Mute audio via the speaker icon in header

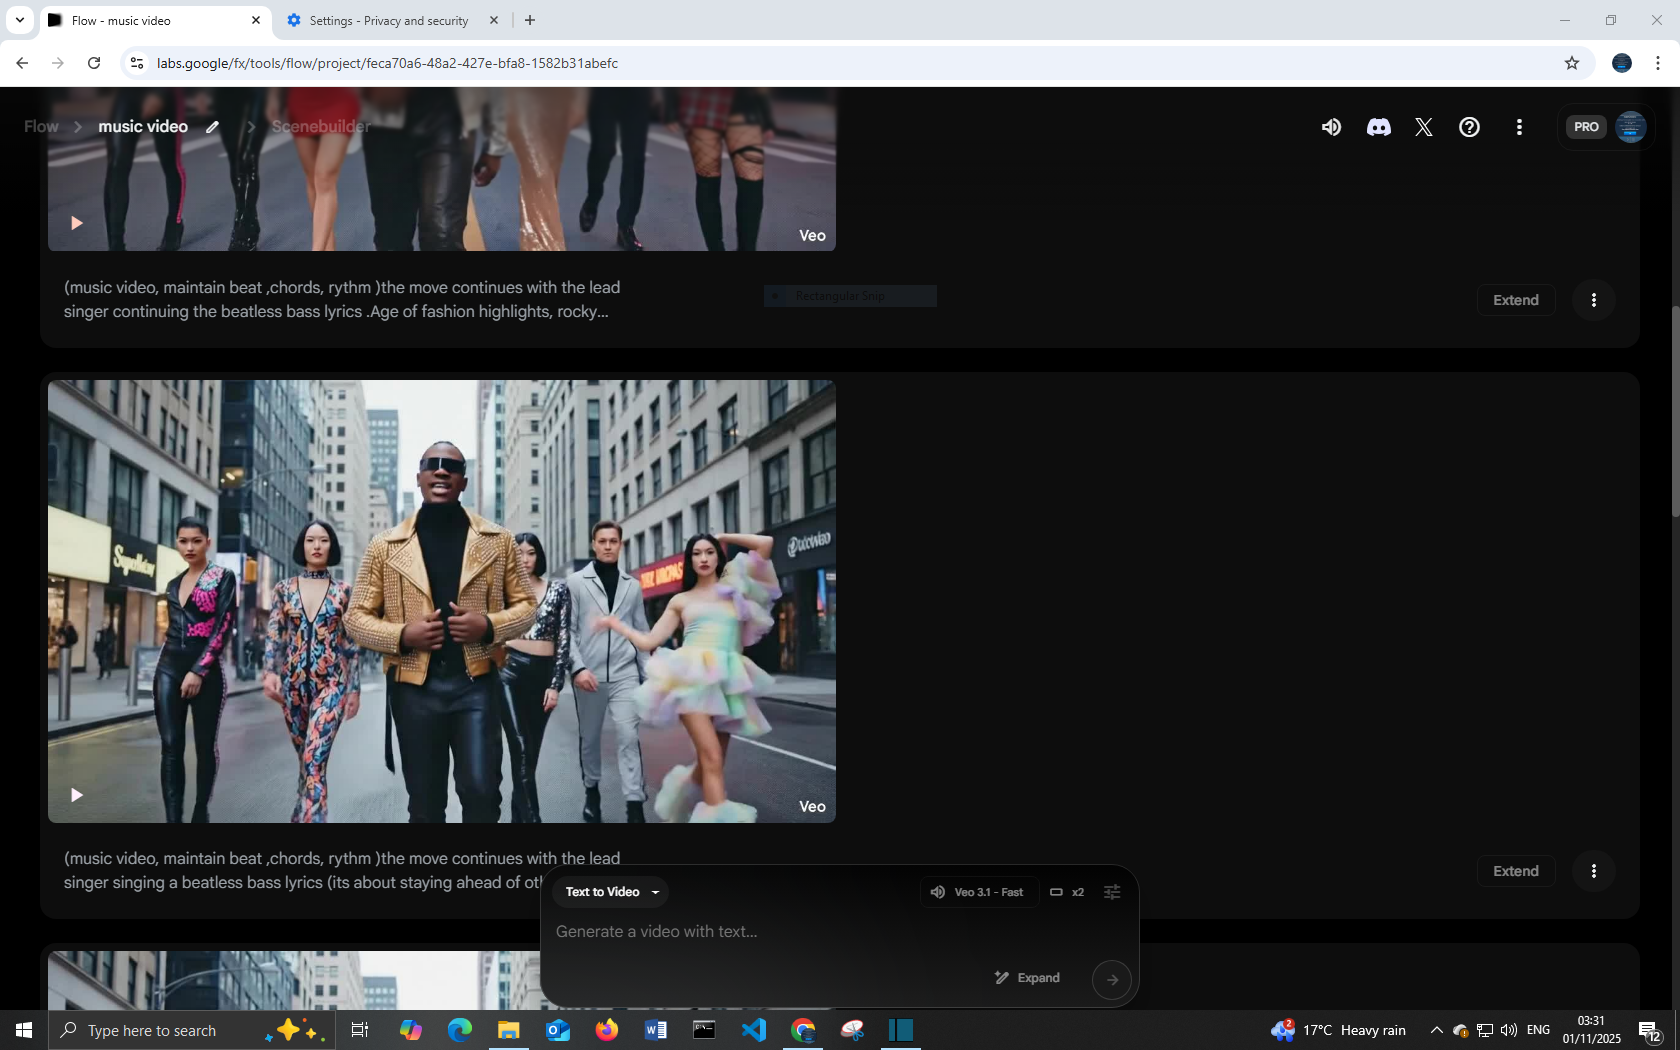(1331, 127)
